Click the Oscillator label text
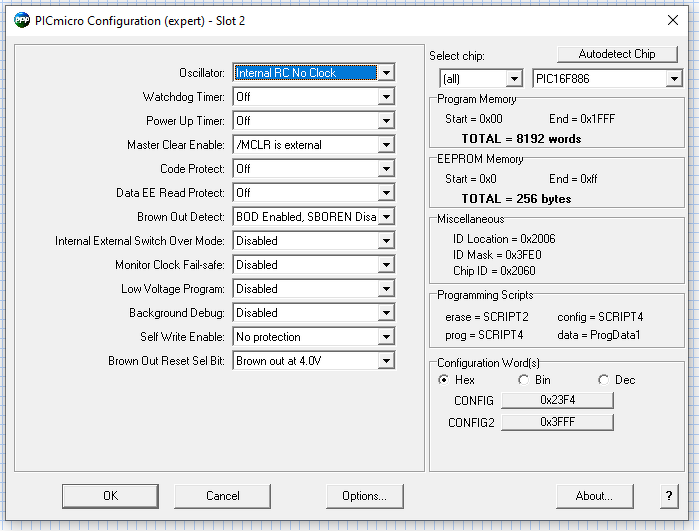This screenshot has height=531, width=699. (x=201, y=73)
